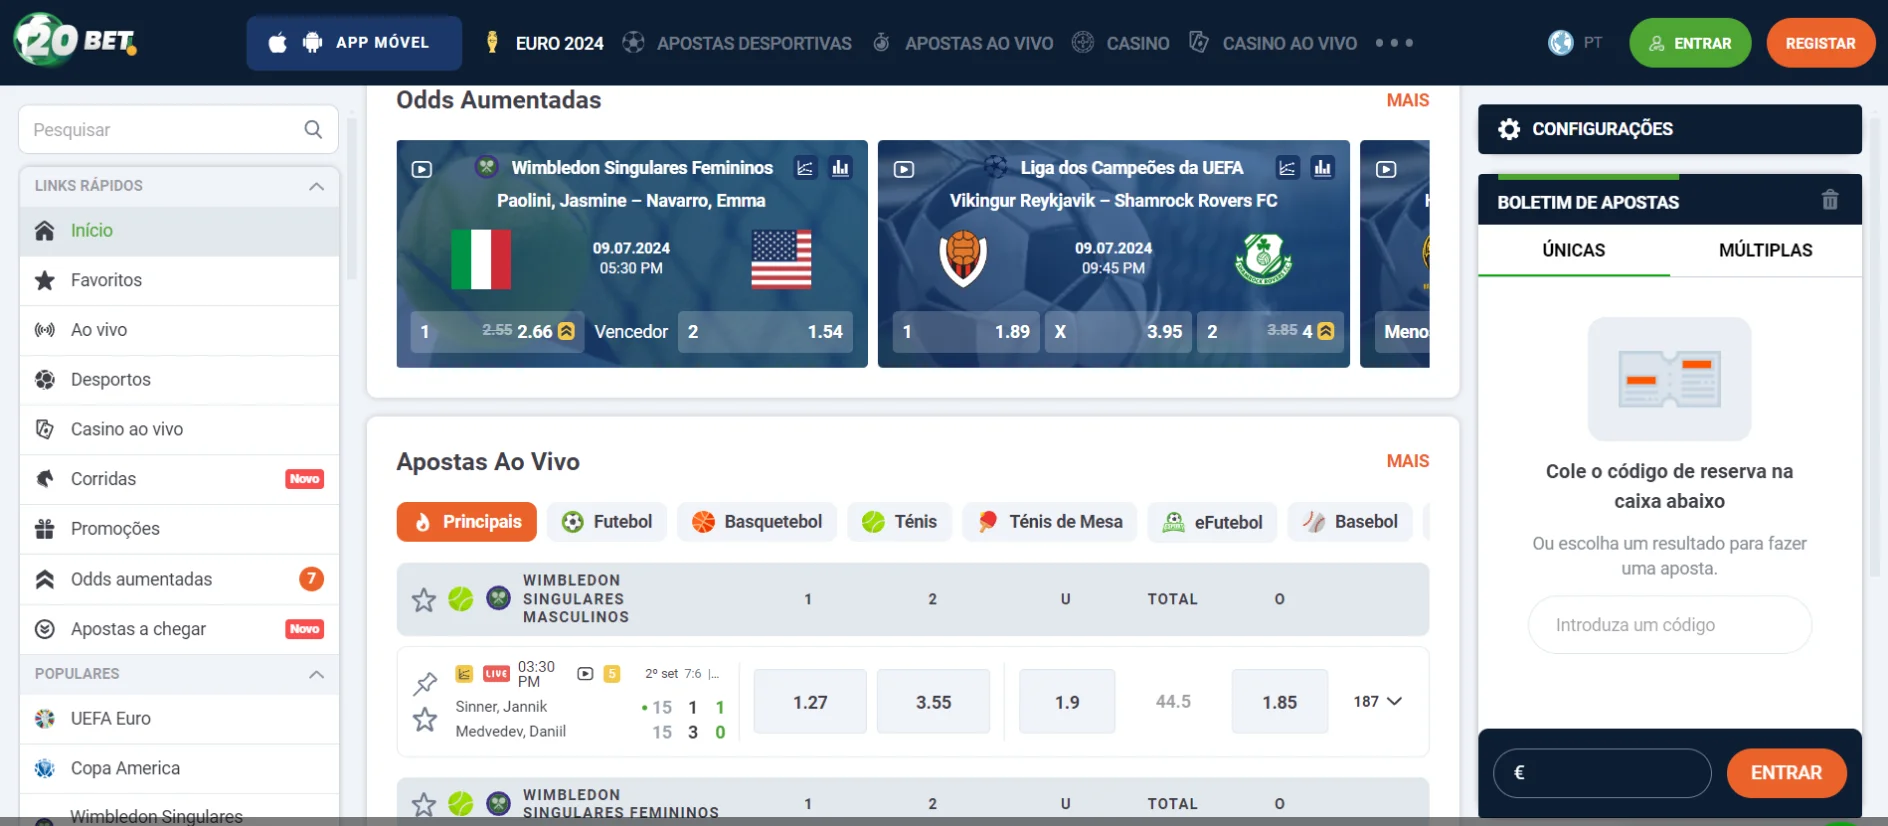Open the MAIS link for Odds Aumentadas
1888x826 pixels.
pyautogui.click(x=1407, y=100)
